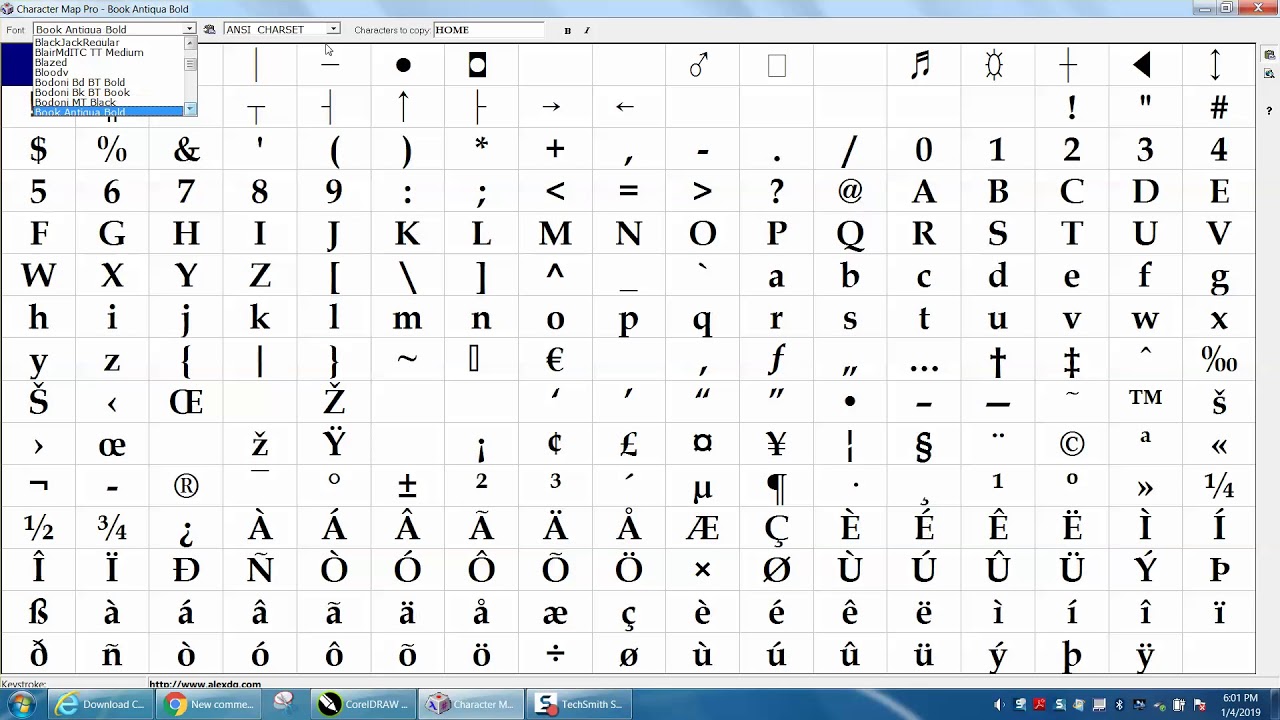Select the euro € character

pyautogui.click(x=555, y=360)
